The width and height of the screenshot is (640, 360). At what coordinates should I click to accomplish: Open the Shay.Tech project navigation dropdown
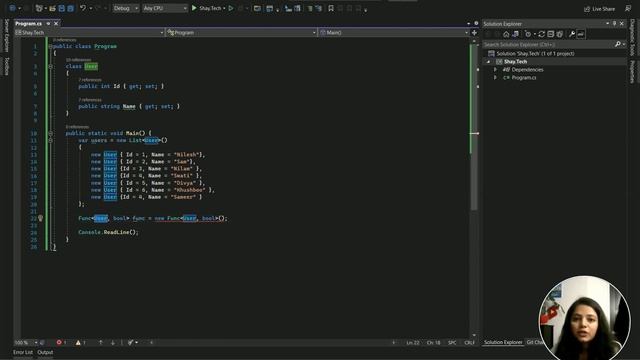coord(89,32)
